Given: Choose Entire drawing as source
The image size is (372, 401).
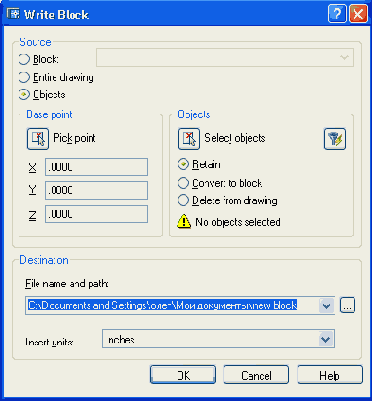Looking at the screenshot, I should click(24, 77).
